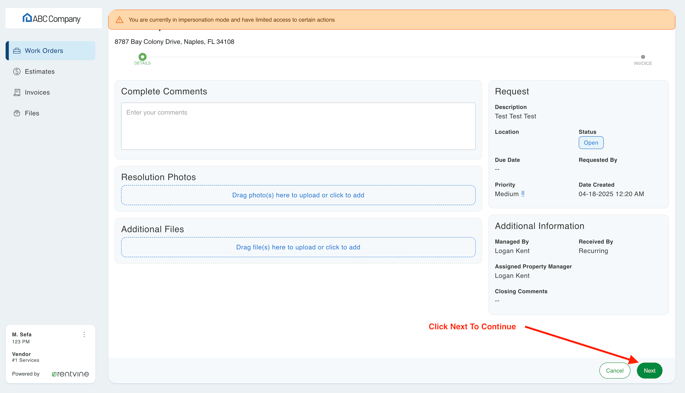Click address 8787 Bay Colony Drive text
This screenshot has width=685, height=393.
click(x=174, y=41)
